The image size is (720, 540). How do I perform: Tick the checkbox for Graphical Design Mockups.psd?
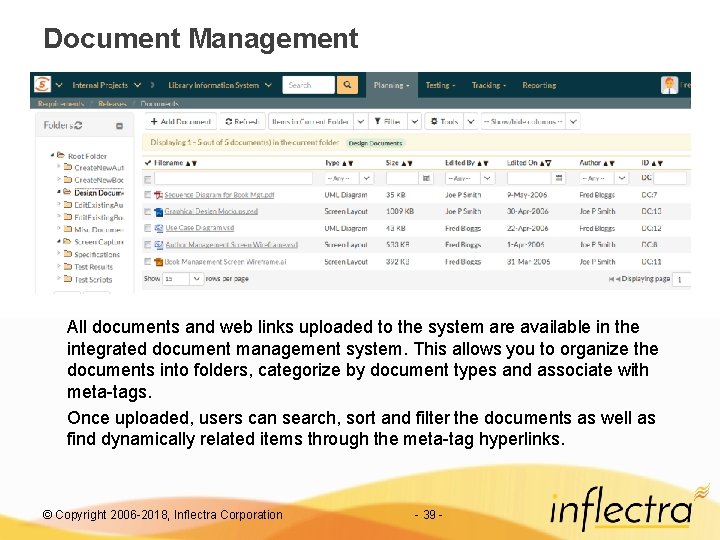[x=147, y=212]
